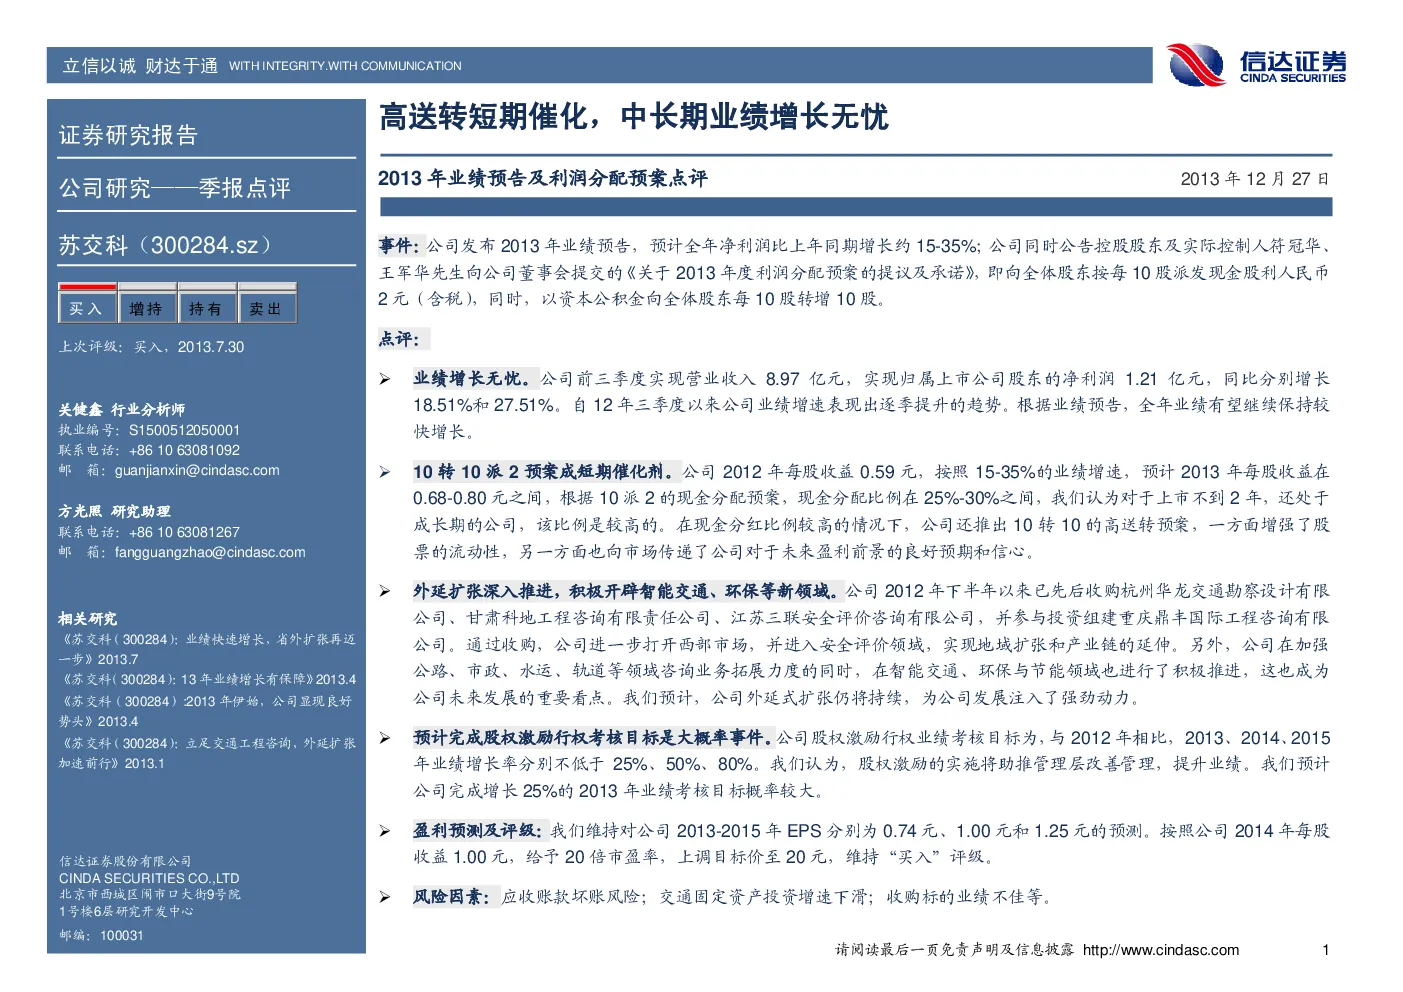
Task: Click email fangguangzhao@cindasc.com
Action: coord(210,552)
